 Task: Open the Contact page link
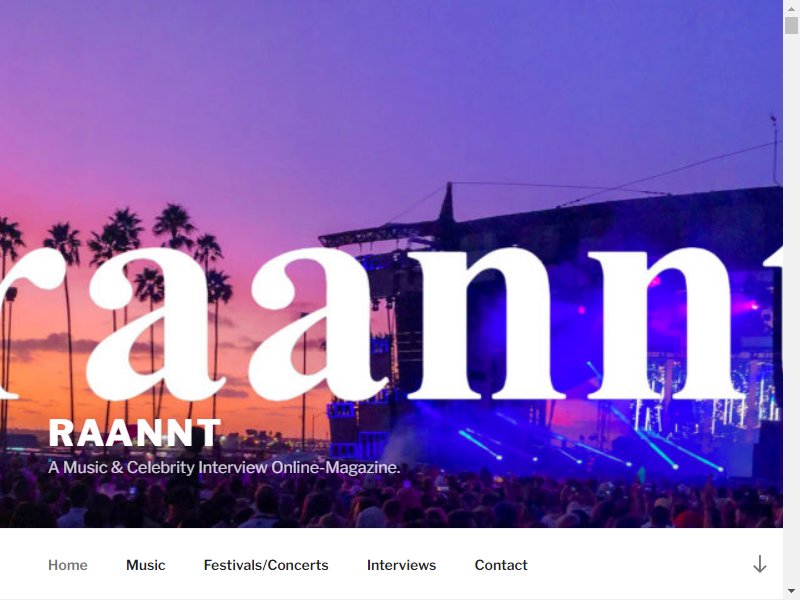point(501,565)
